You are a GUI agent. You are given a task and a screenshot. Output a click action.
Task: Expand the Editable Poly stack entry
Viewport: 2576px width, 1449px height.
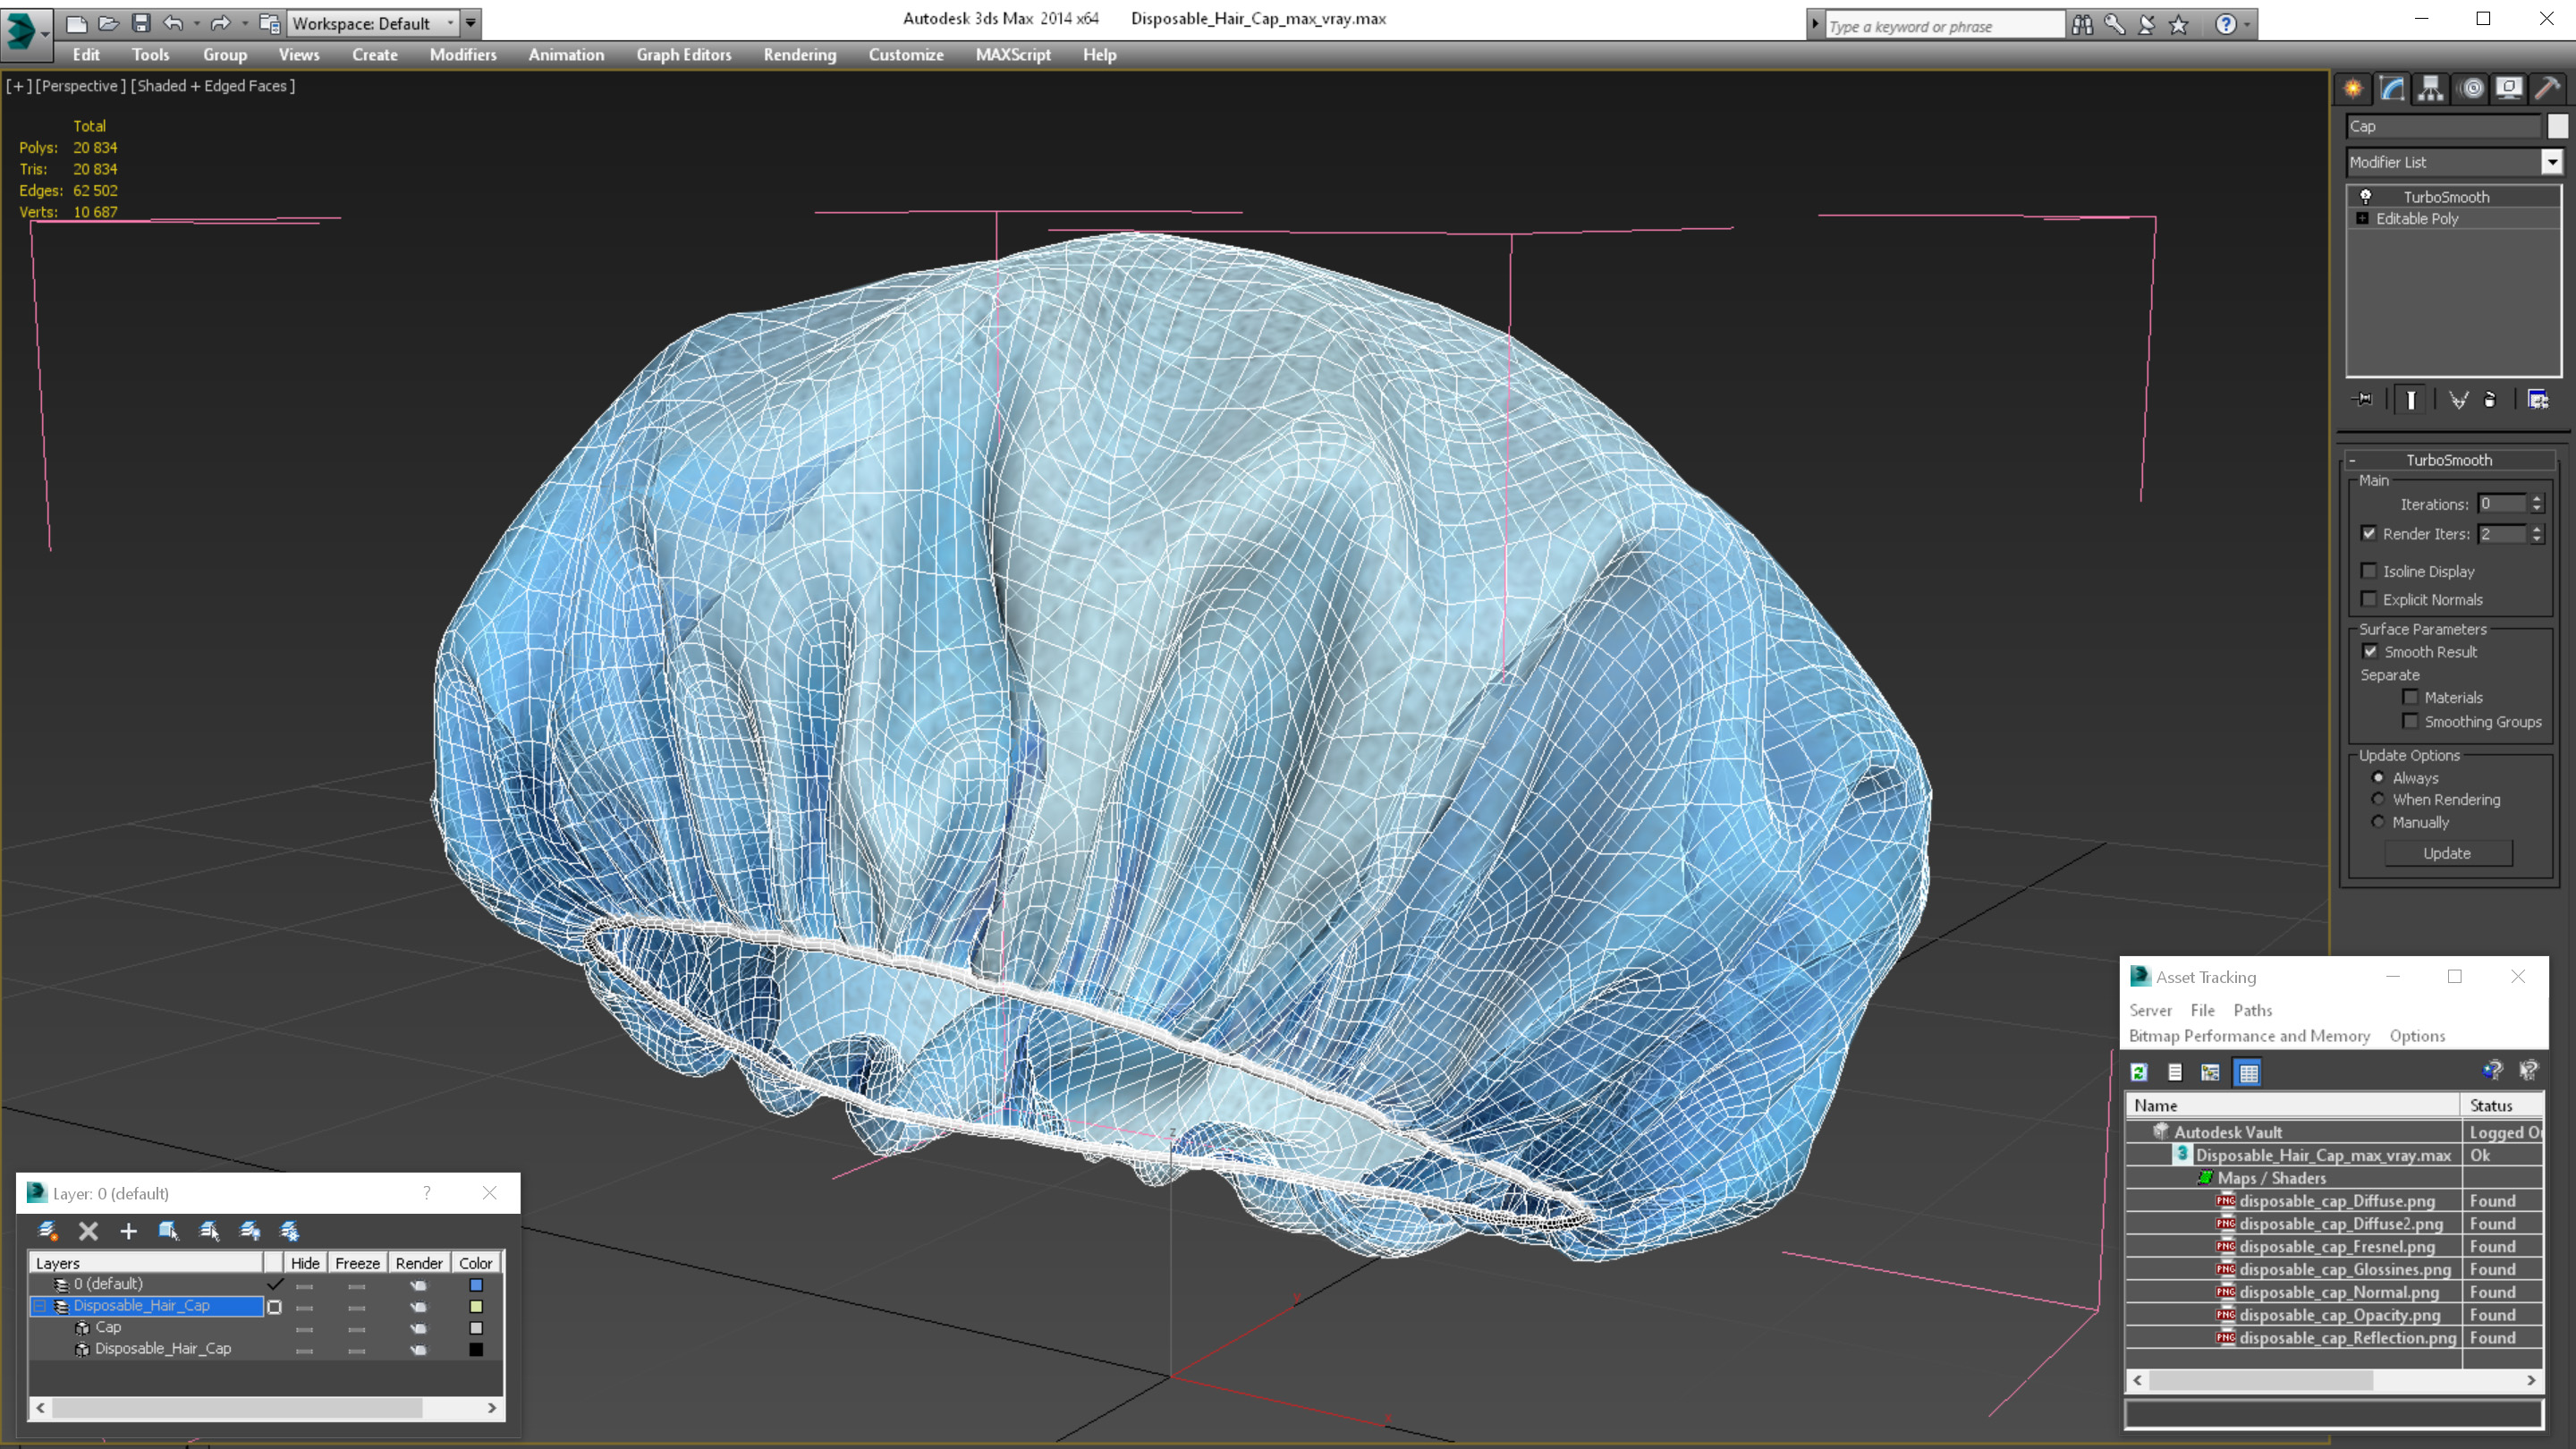coord(2363,218)
